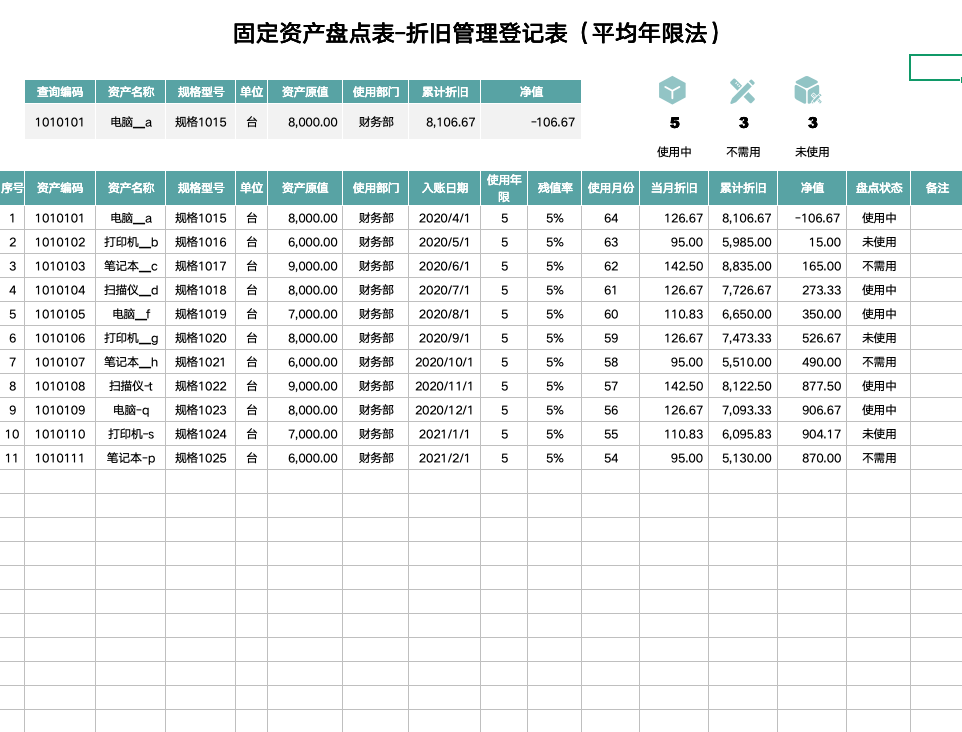Select the 入账日期 column header
This screenshot has height=732, width=962.
(444, 188)
